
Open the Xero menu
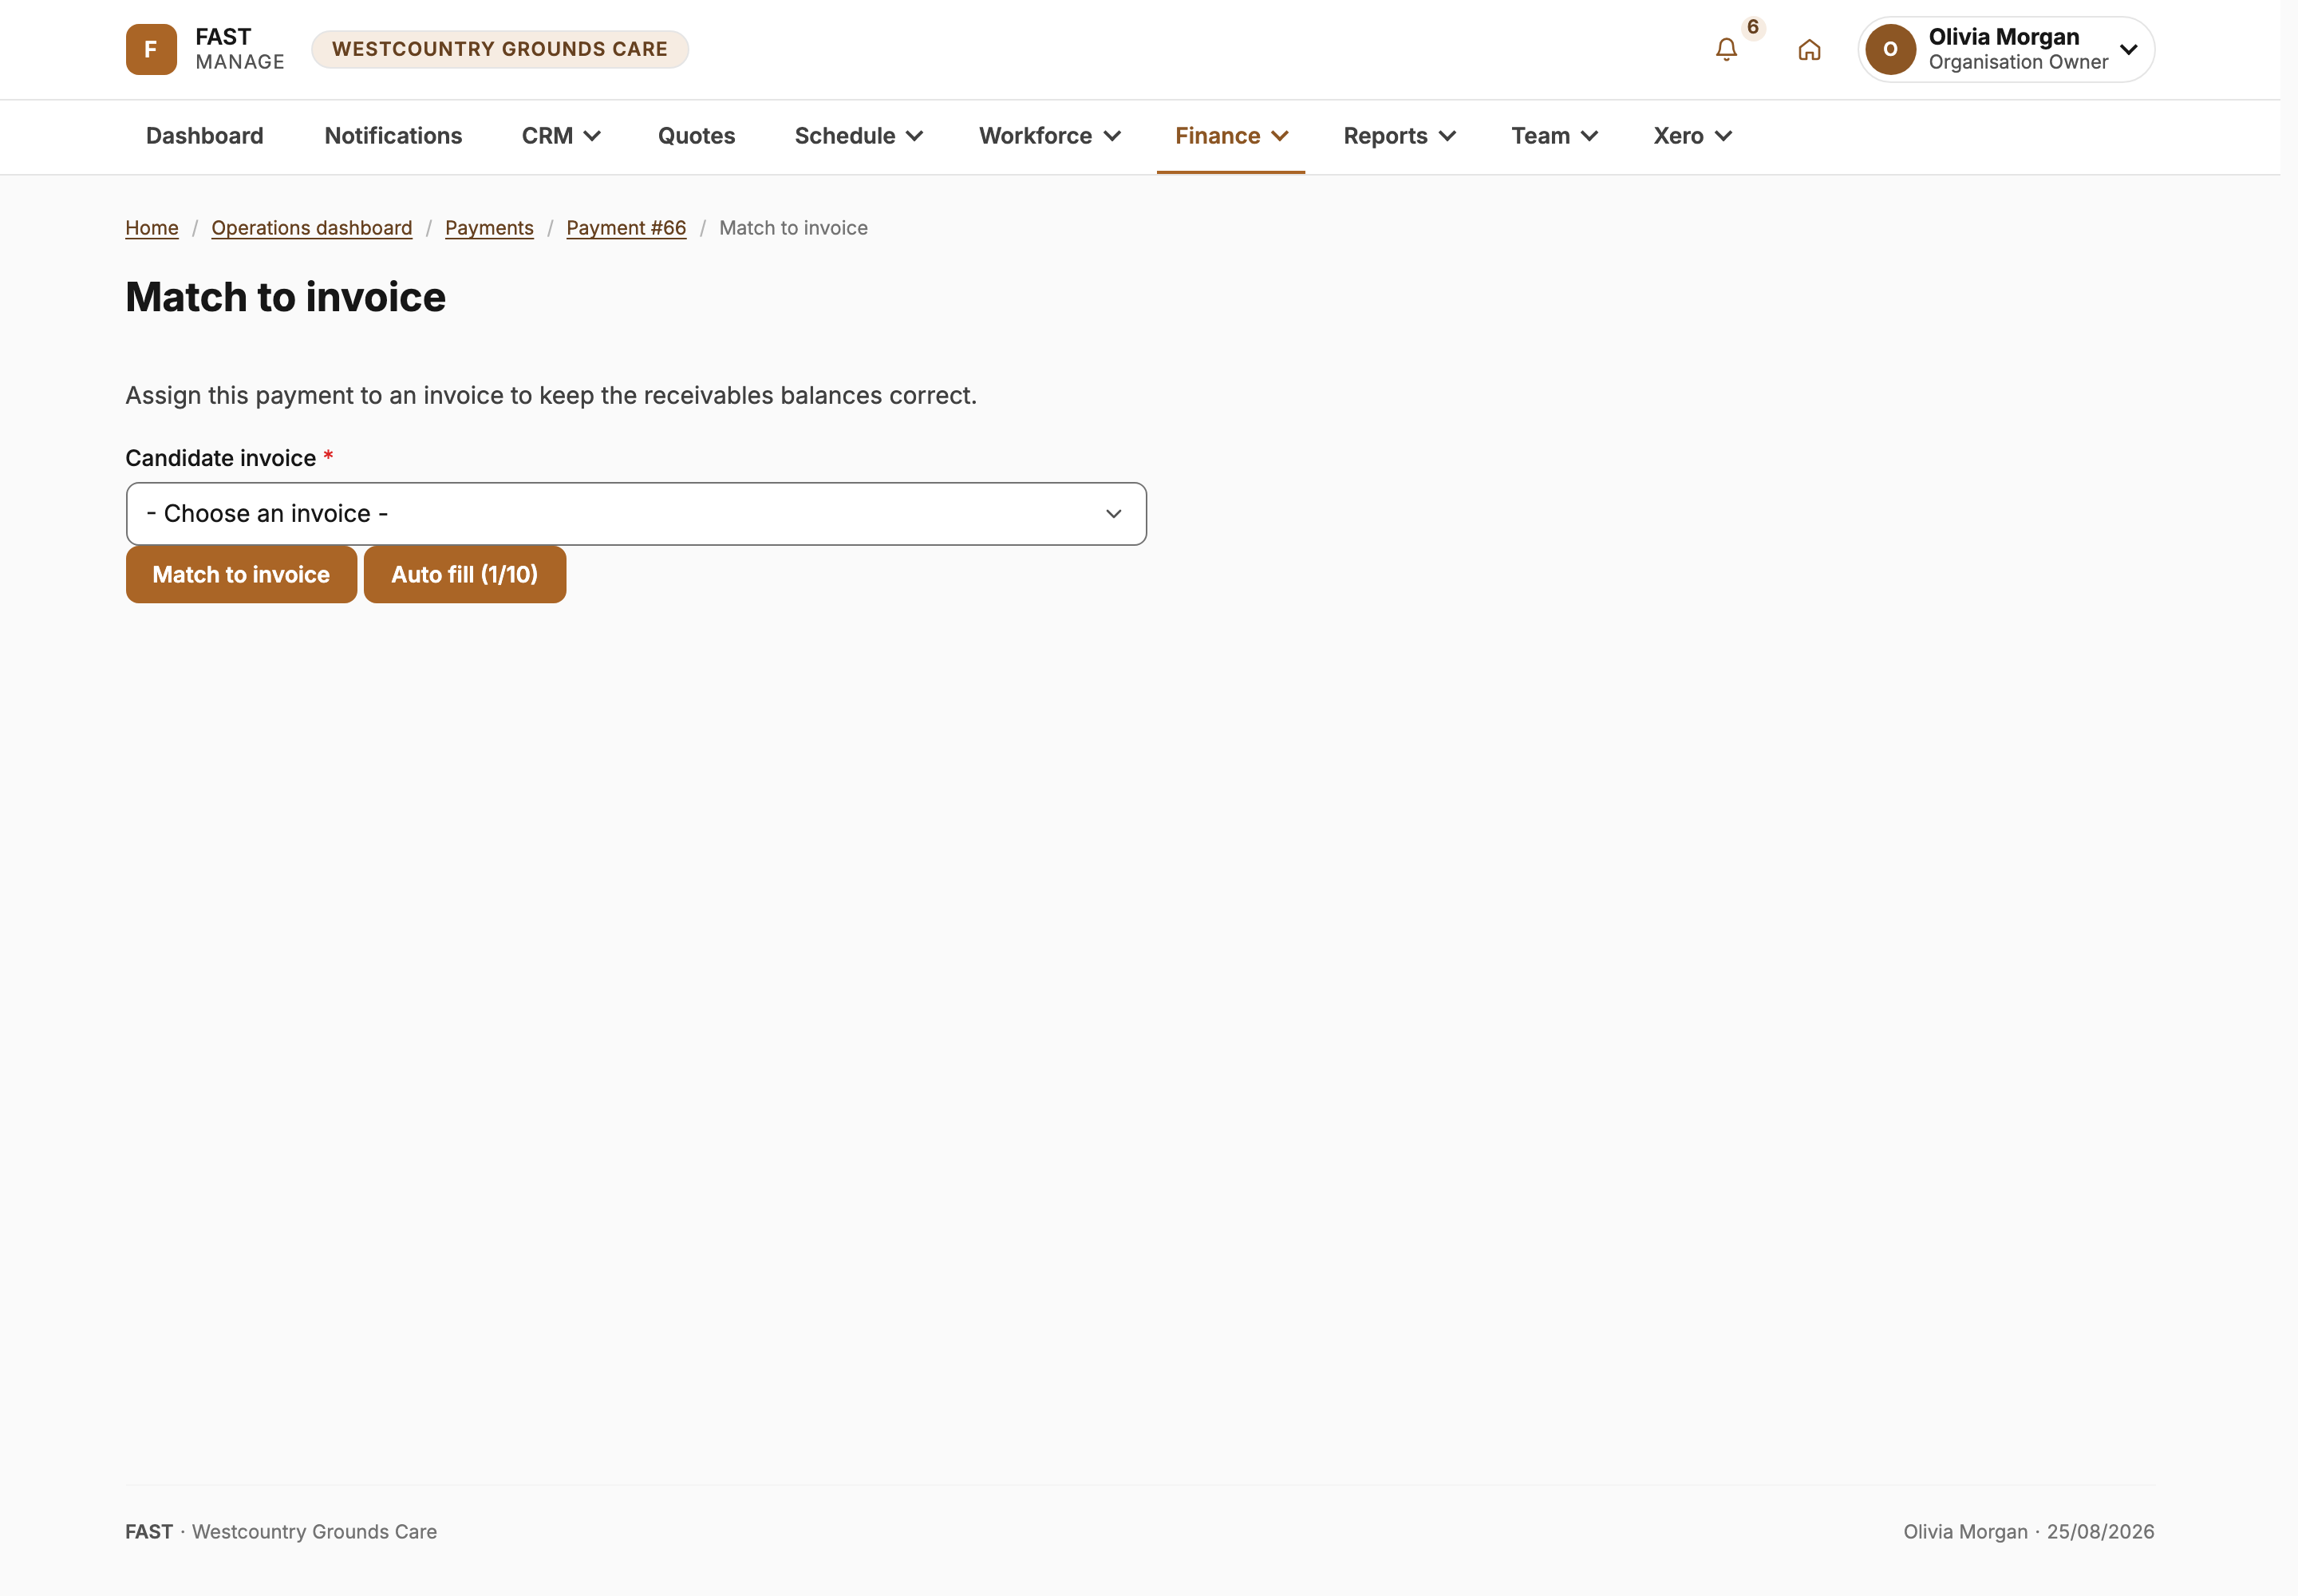pos(1692,136)
